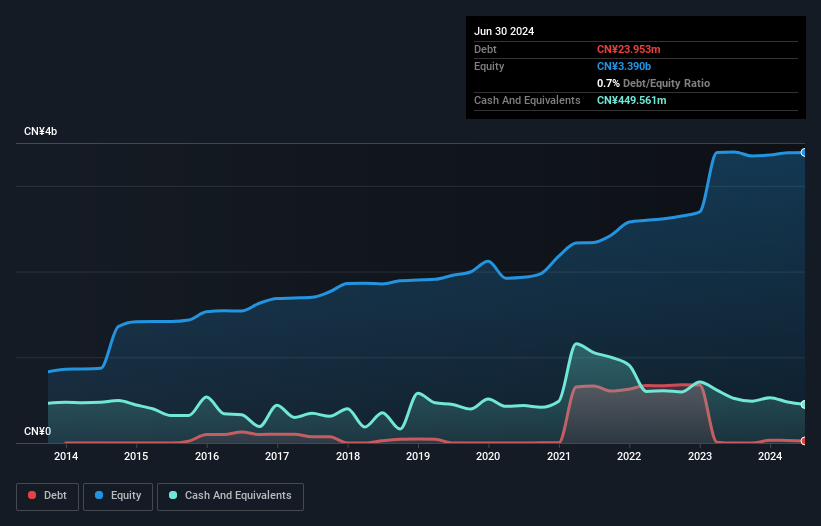Screen dimensions: 821x526
Task: Click the Debt row label in tooltip
Action: pos(485,49)
